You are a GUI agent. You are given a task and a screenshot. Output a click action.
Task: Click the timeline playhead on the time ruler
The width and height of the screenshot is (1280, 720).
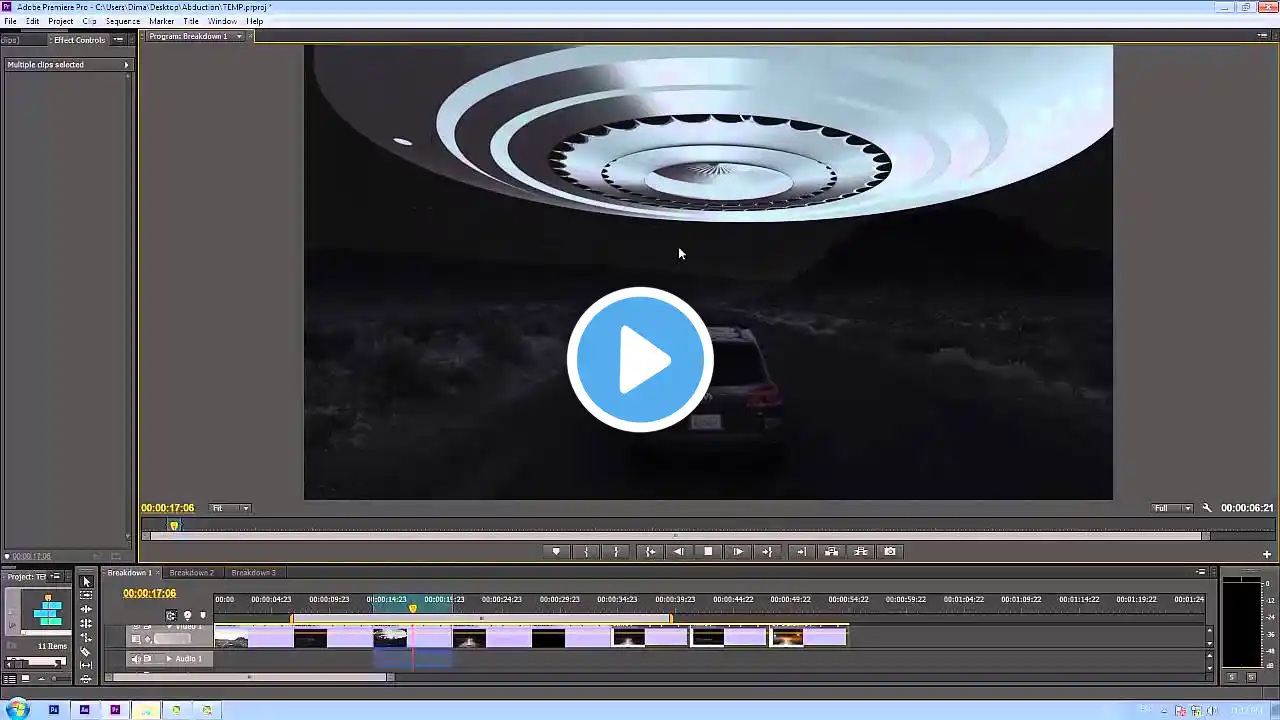click(x=412, y=608)
